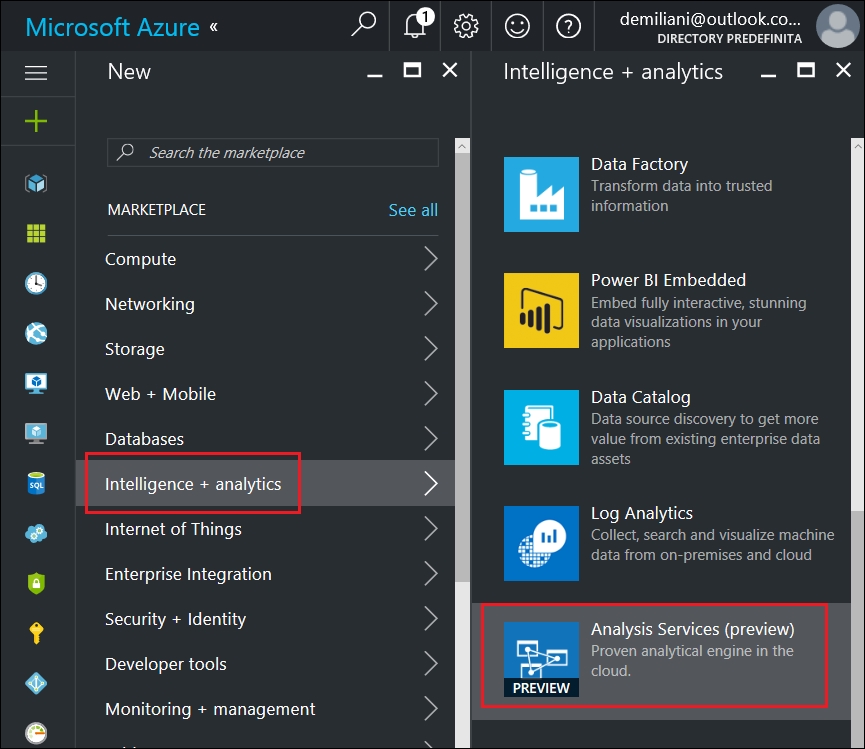Open Data Factory title link
Screen dimensions: 865x749
[639, 164]
